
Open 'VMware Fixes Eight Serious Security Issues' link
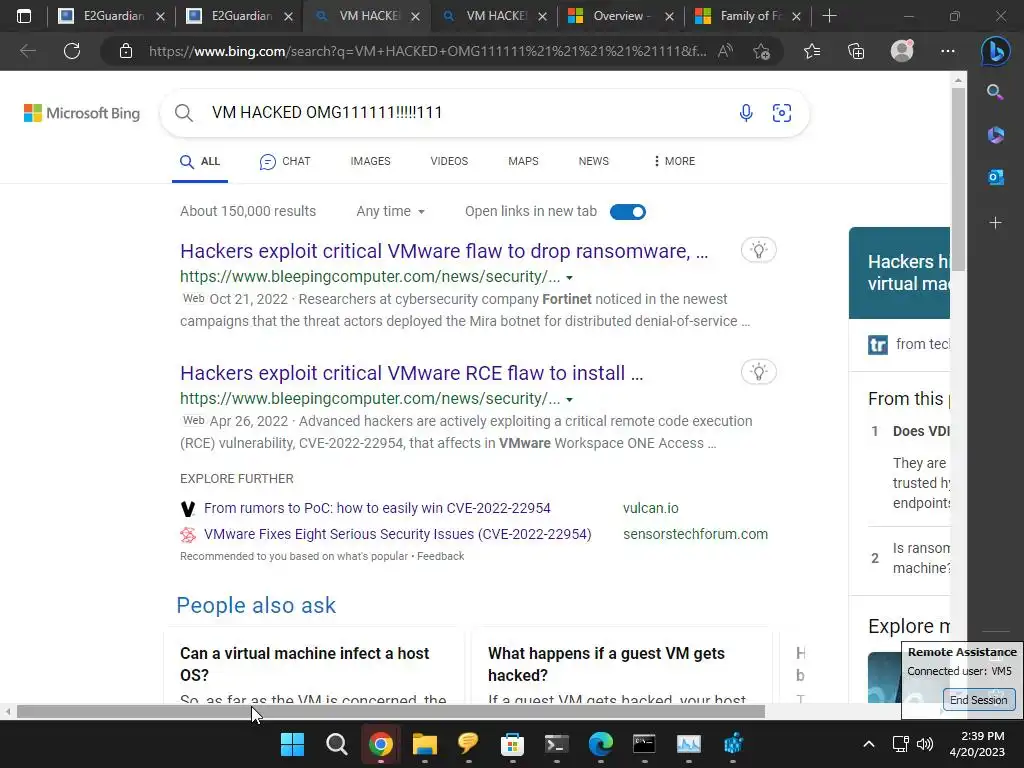pyautogui.click(x=398, y=534)
